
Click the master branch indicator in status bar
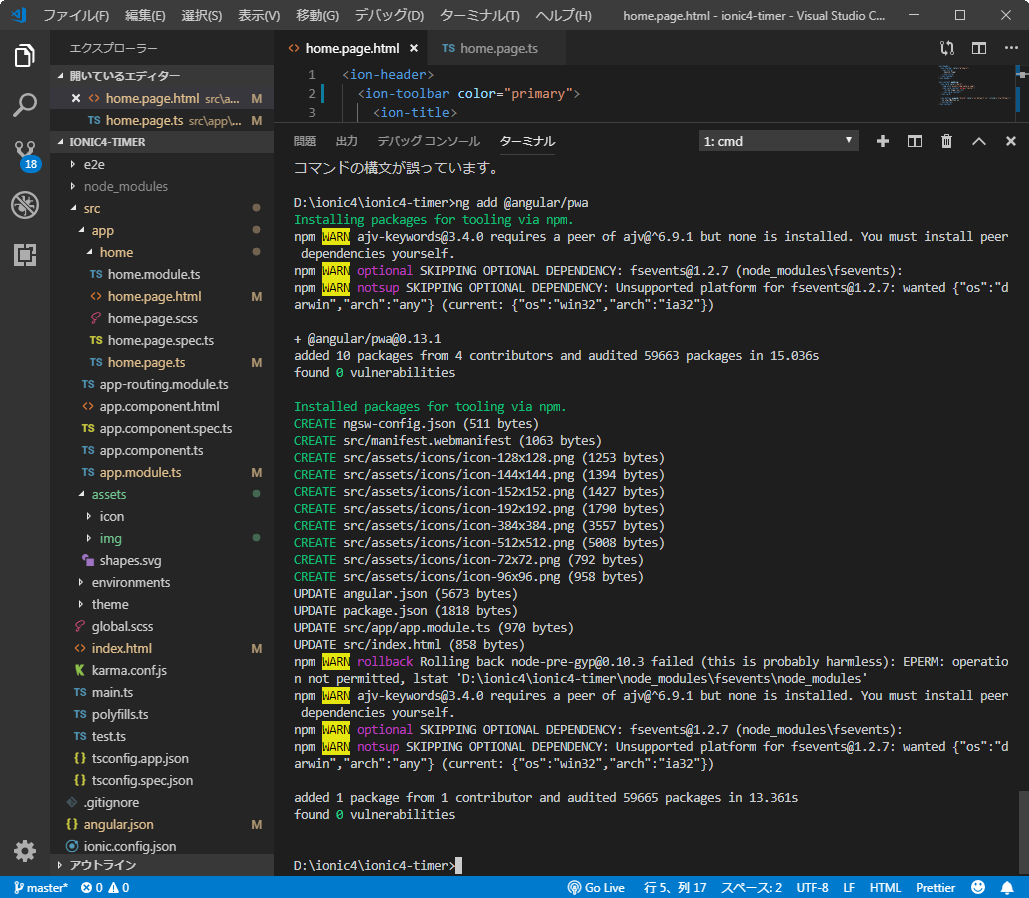coord(41,887)
